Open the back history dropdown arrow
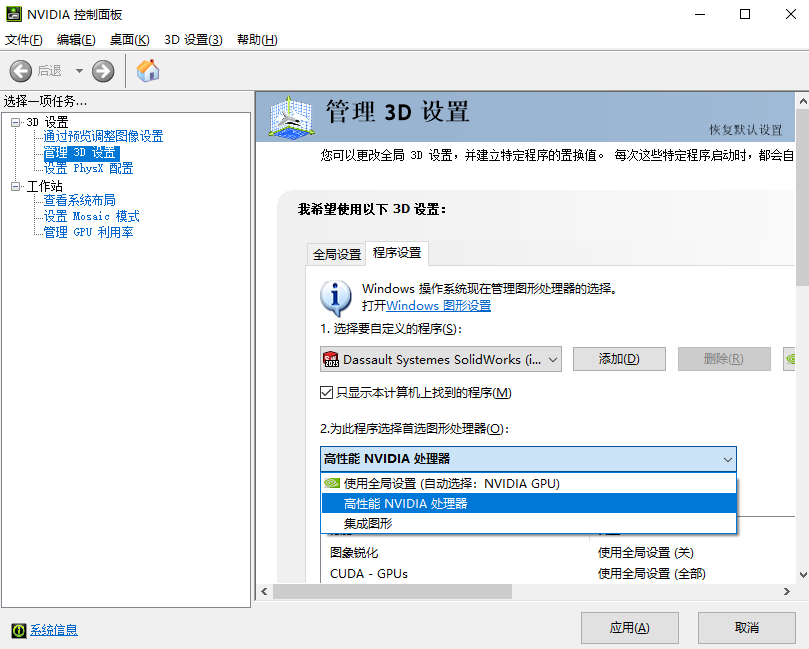 pyautogui.click(x=79, y=71)
